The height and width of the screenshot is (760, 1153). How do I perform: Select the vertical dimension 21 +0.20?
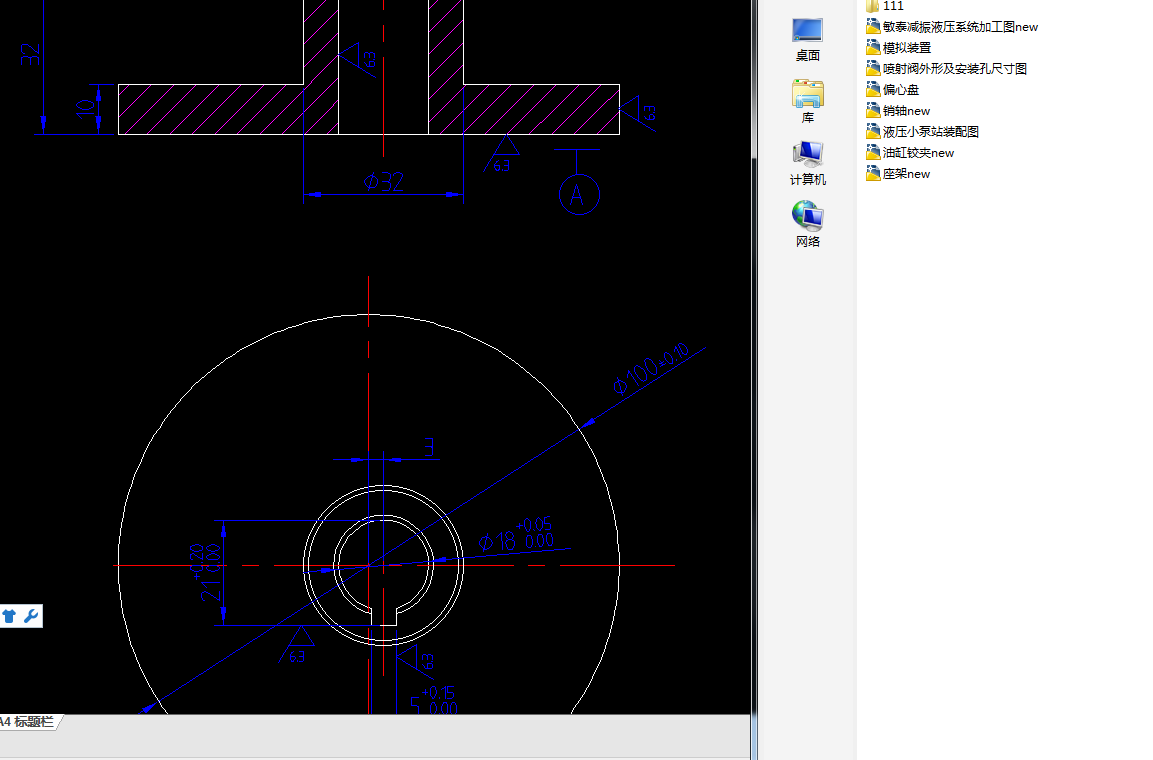(205, 572)
